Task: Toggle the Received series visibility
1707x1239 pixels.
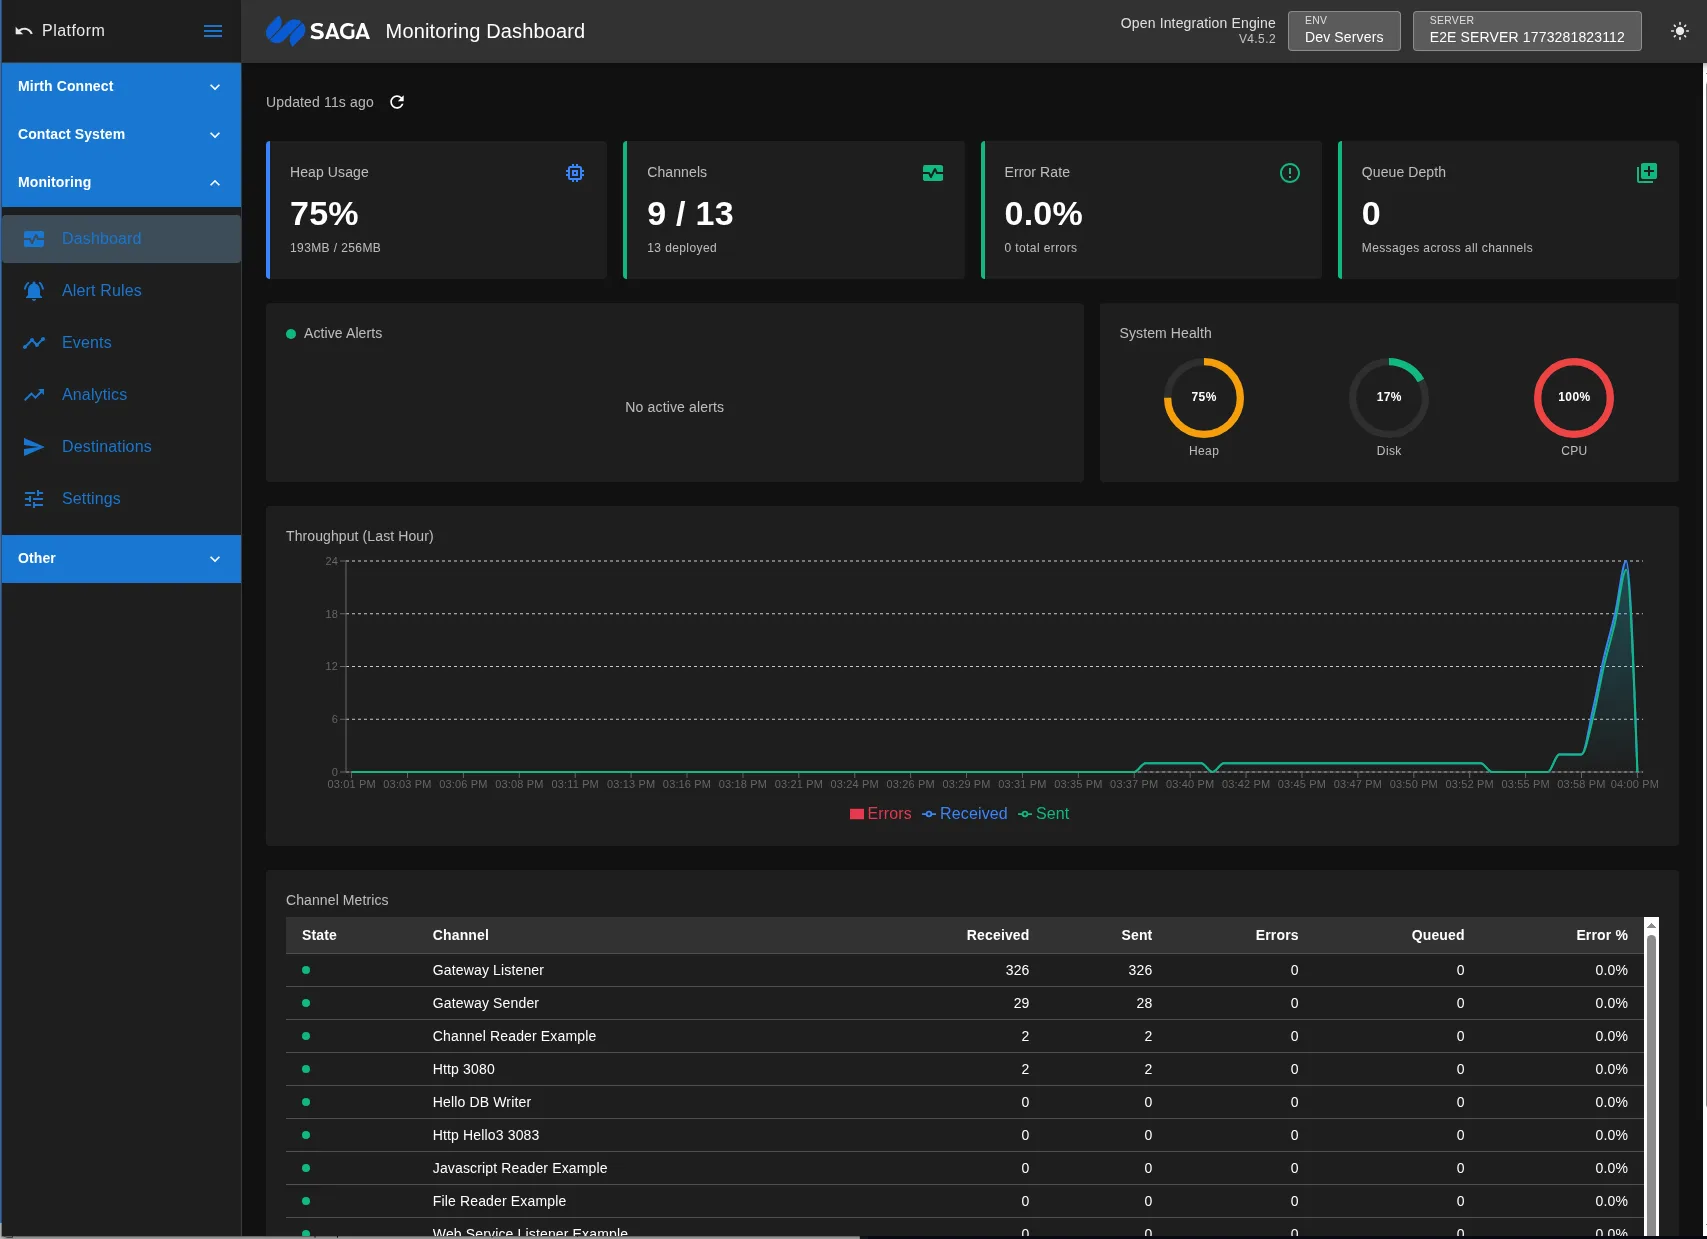Action: (964, 813)
